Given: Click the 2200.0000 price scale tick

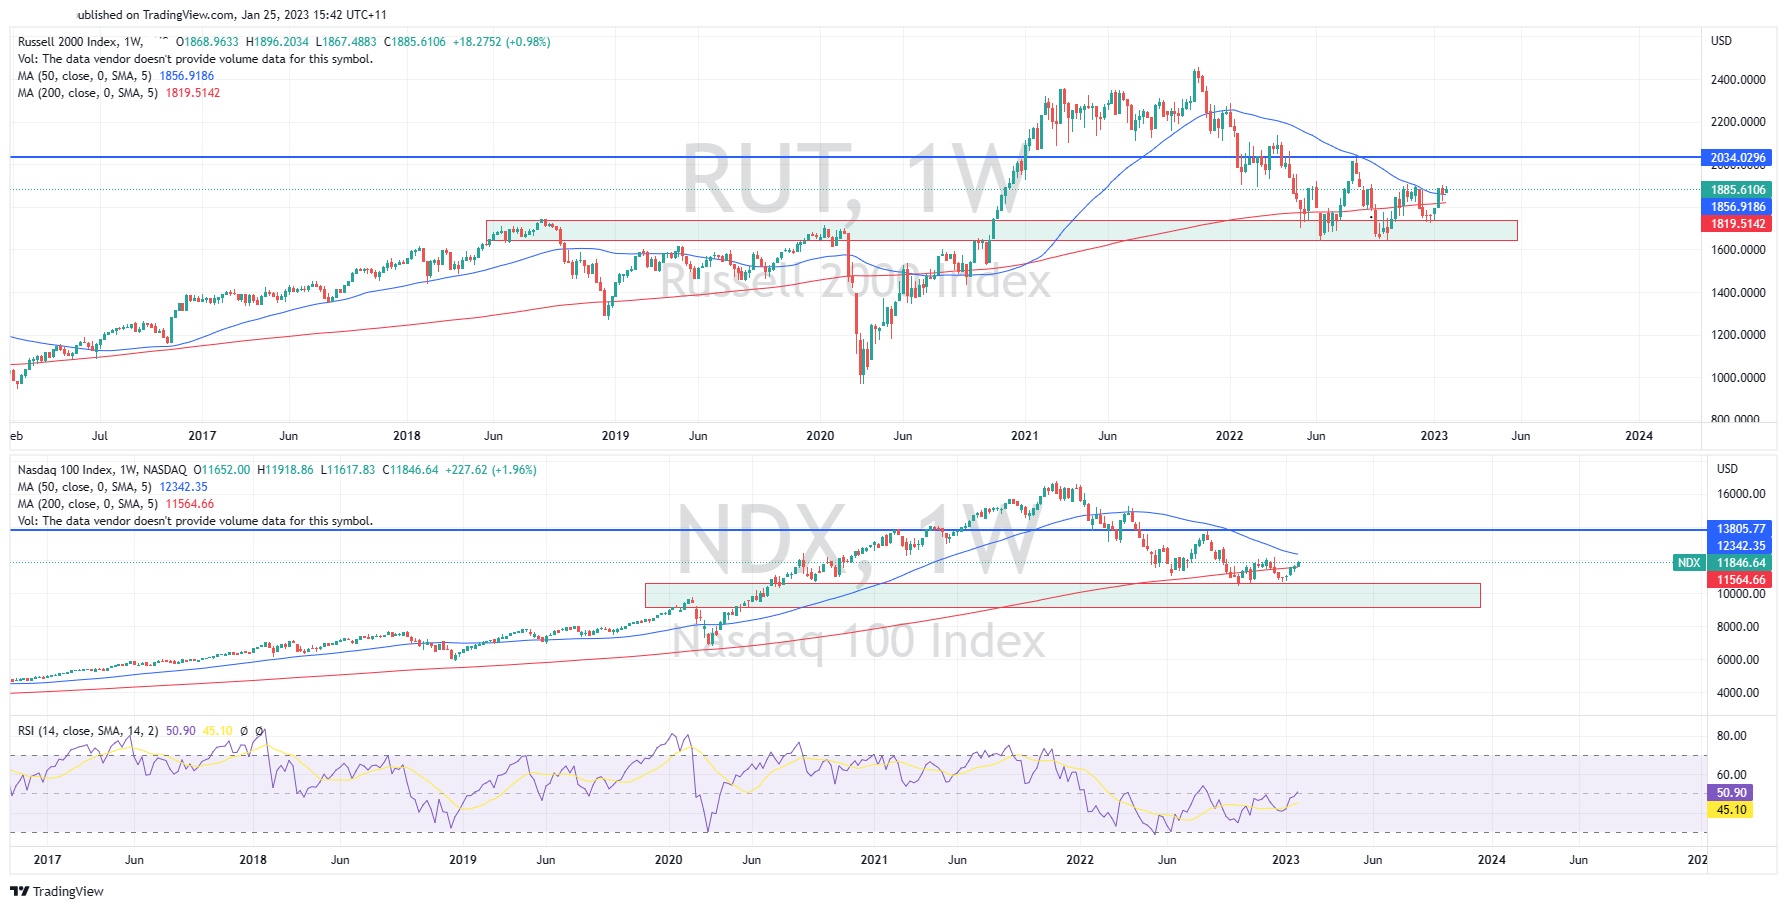Looking at the screenshot, I should pyautogui.click(x=1738, y=122).
